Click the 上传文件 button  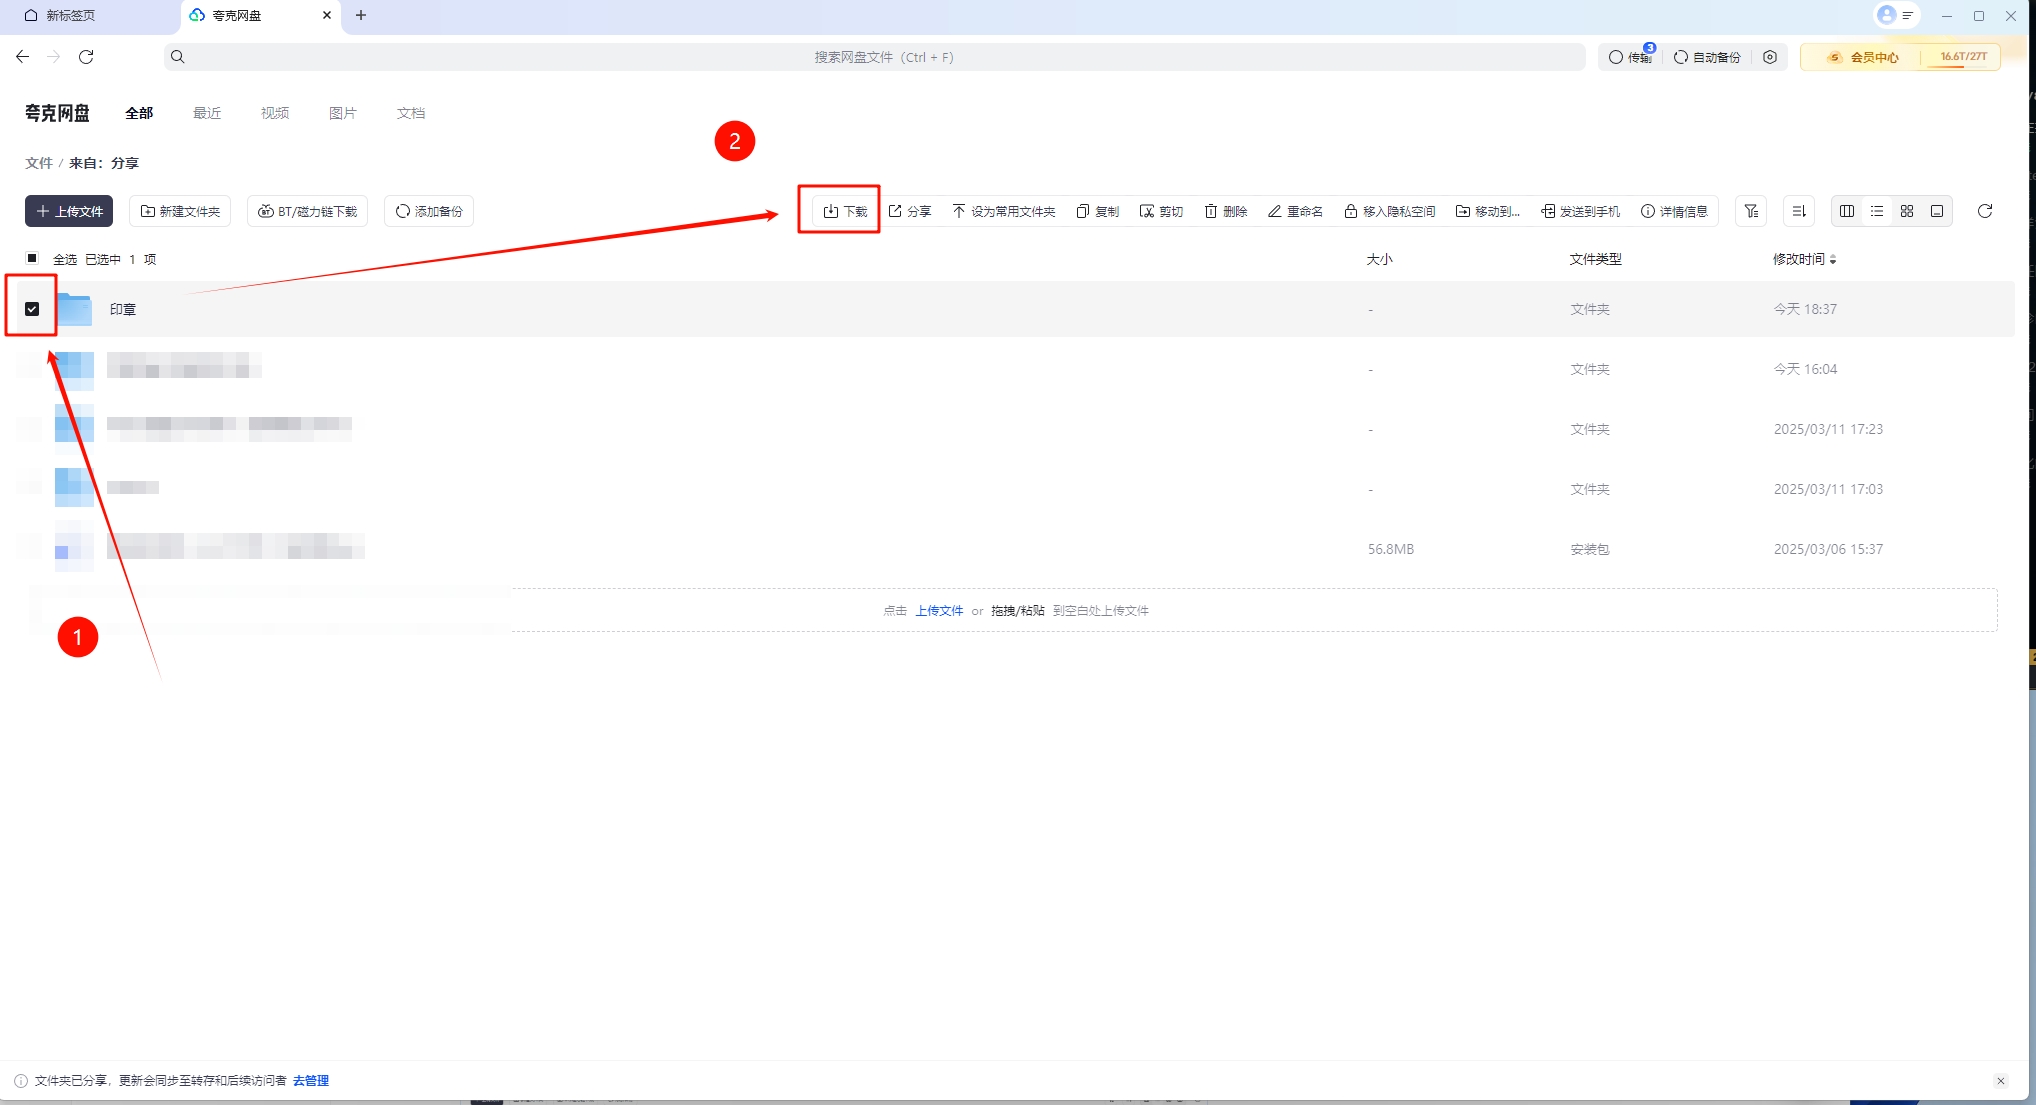[x=69, y=211]
